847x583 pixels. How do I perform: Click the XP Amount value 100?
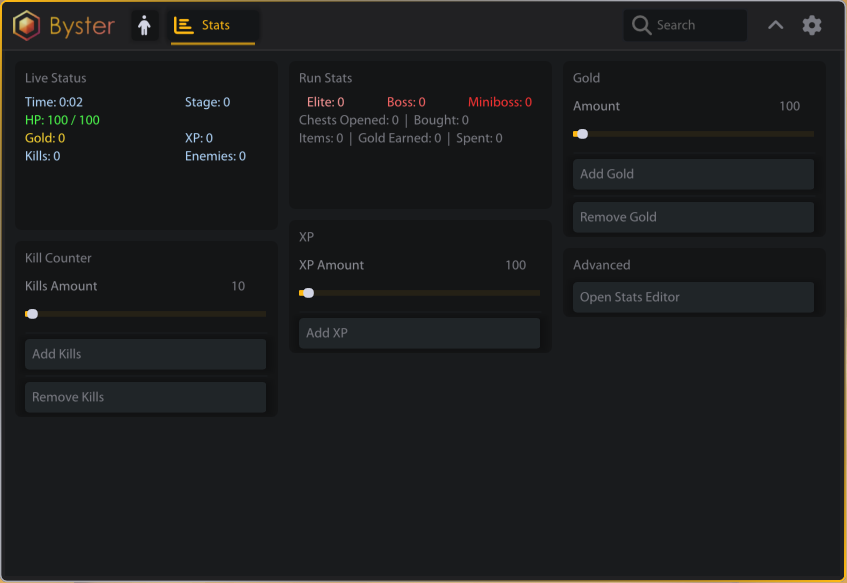(515, 265)
